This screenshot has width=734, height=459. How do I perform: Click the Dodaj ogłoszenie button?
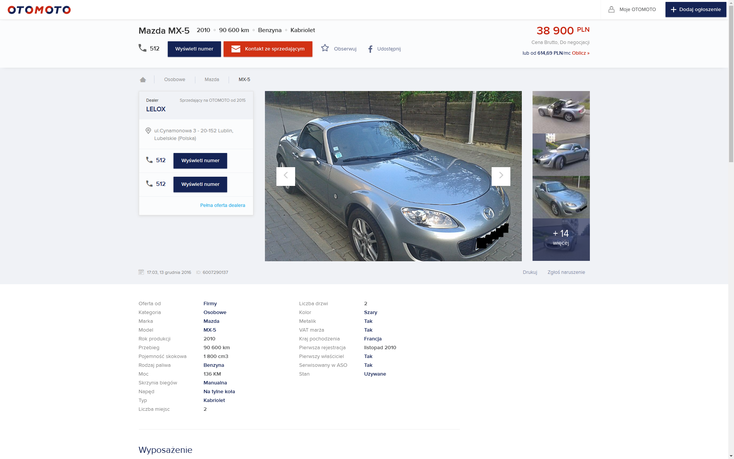(x=696, y=9)
